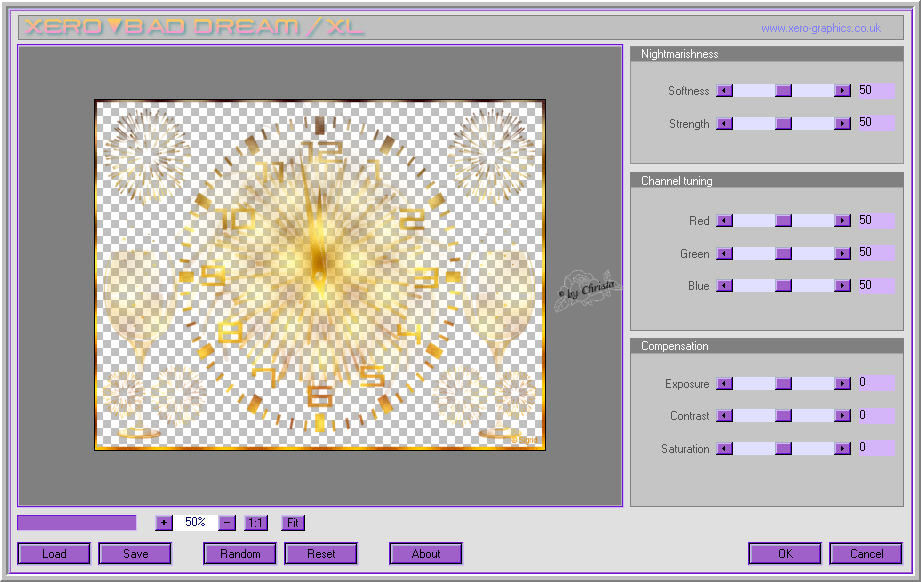Image resolution: width=921 pixels, height=582 pixels.
Task: Fit preview to window with Fit
Action: click(x=293, y=522)
